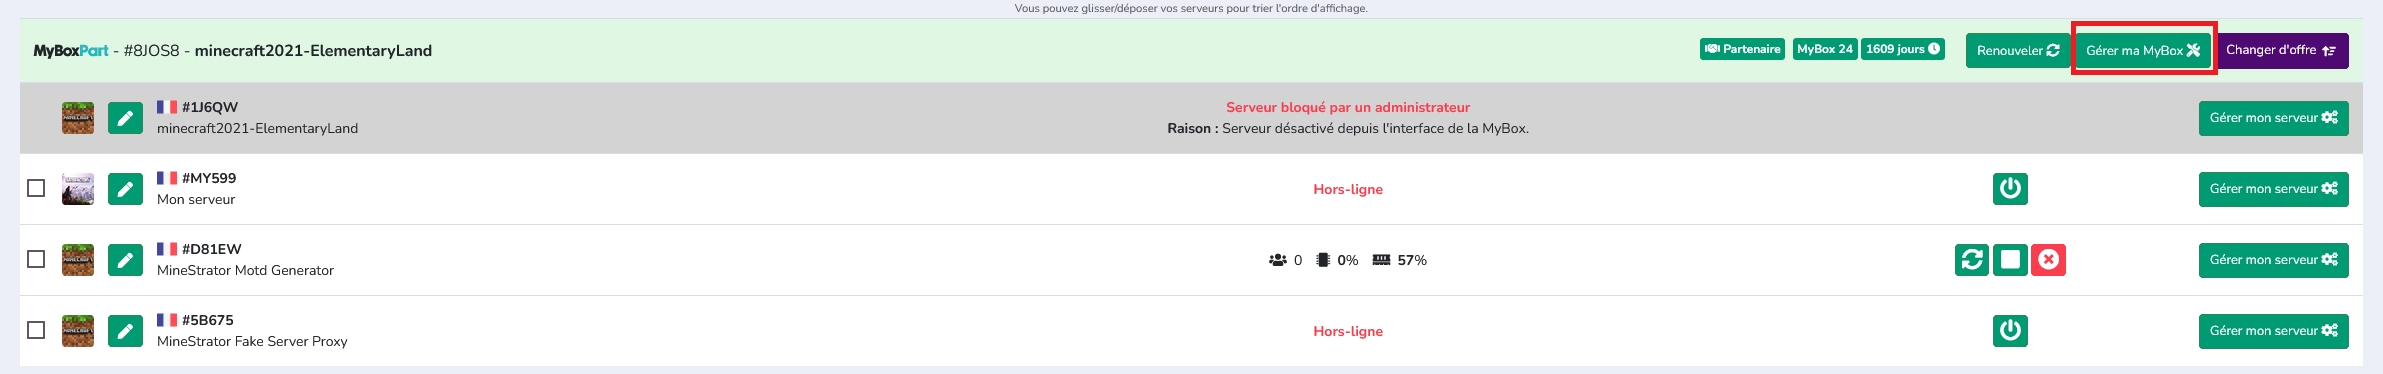Kill server #D81EW with red X icon
Viewport: 2383px width, 374px height.
2048,260
